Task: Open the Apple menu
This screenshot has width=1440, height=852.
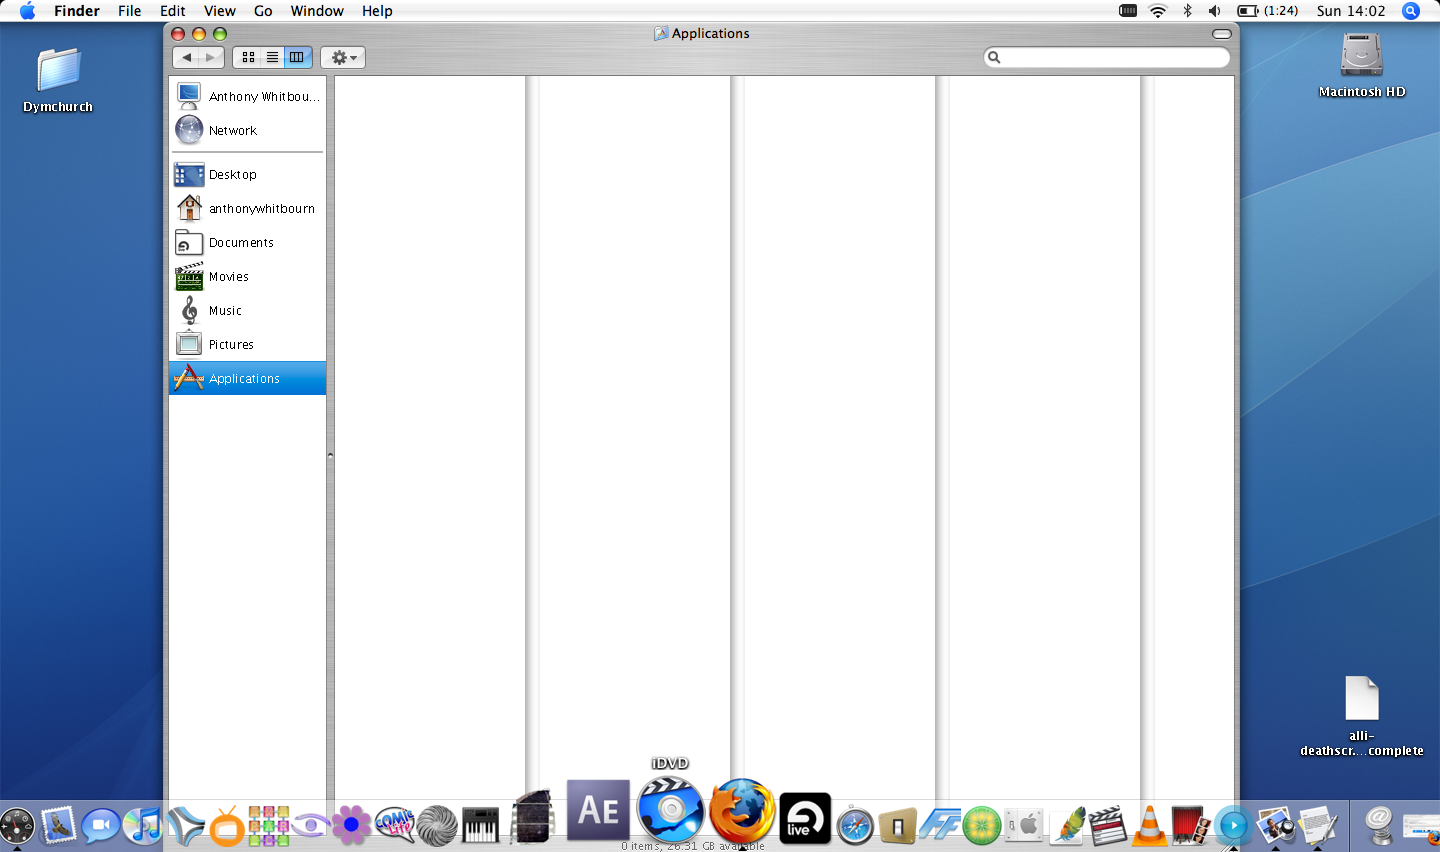Action: pos(27,11)
